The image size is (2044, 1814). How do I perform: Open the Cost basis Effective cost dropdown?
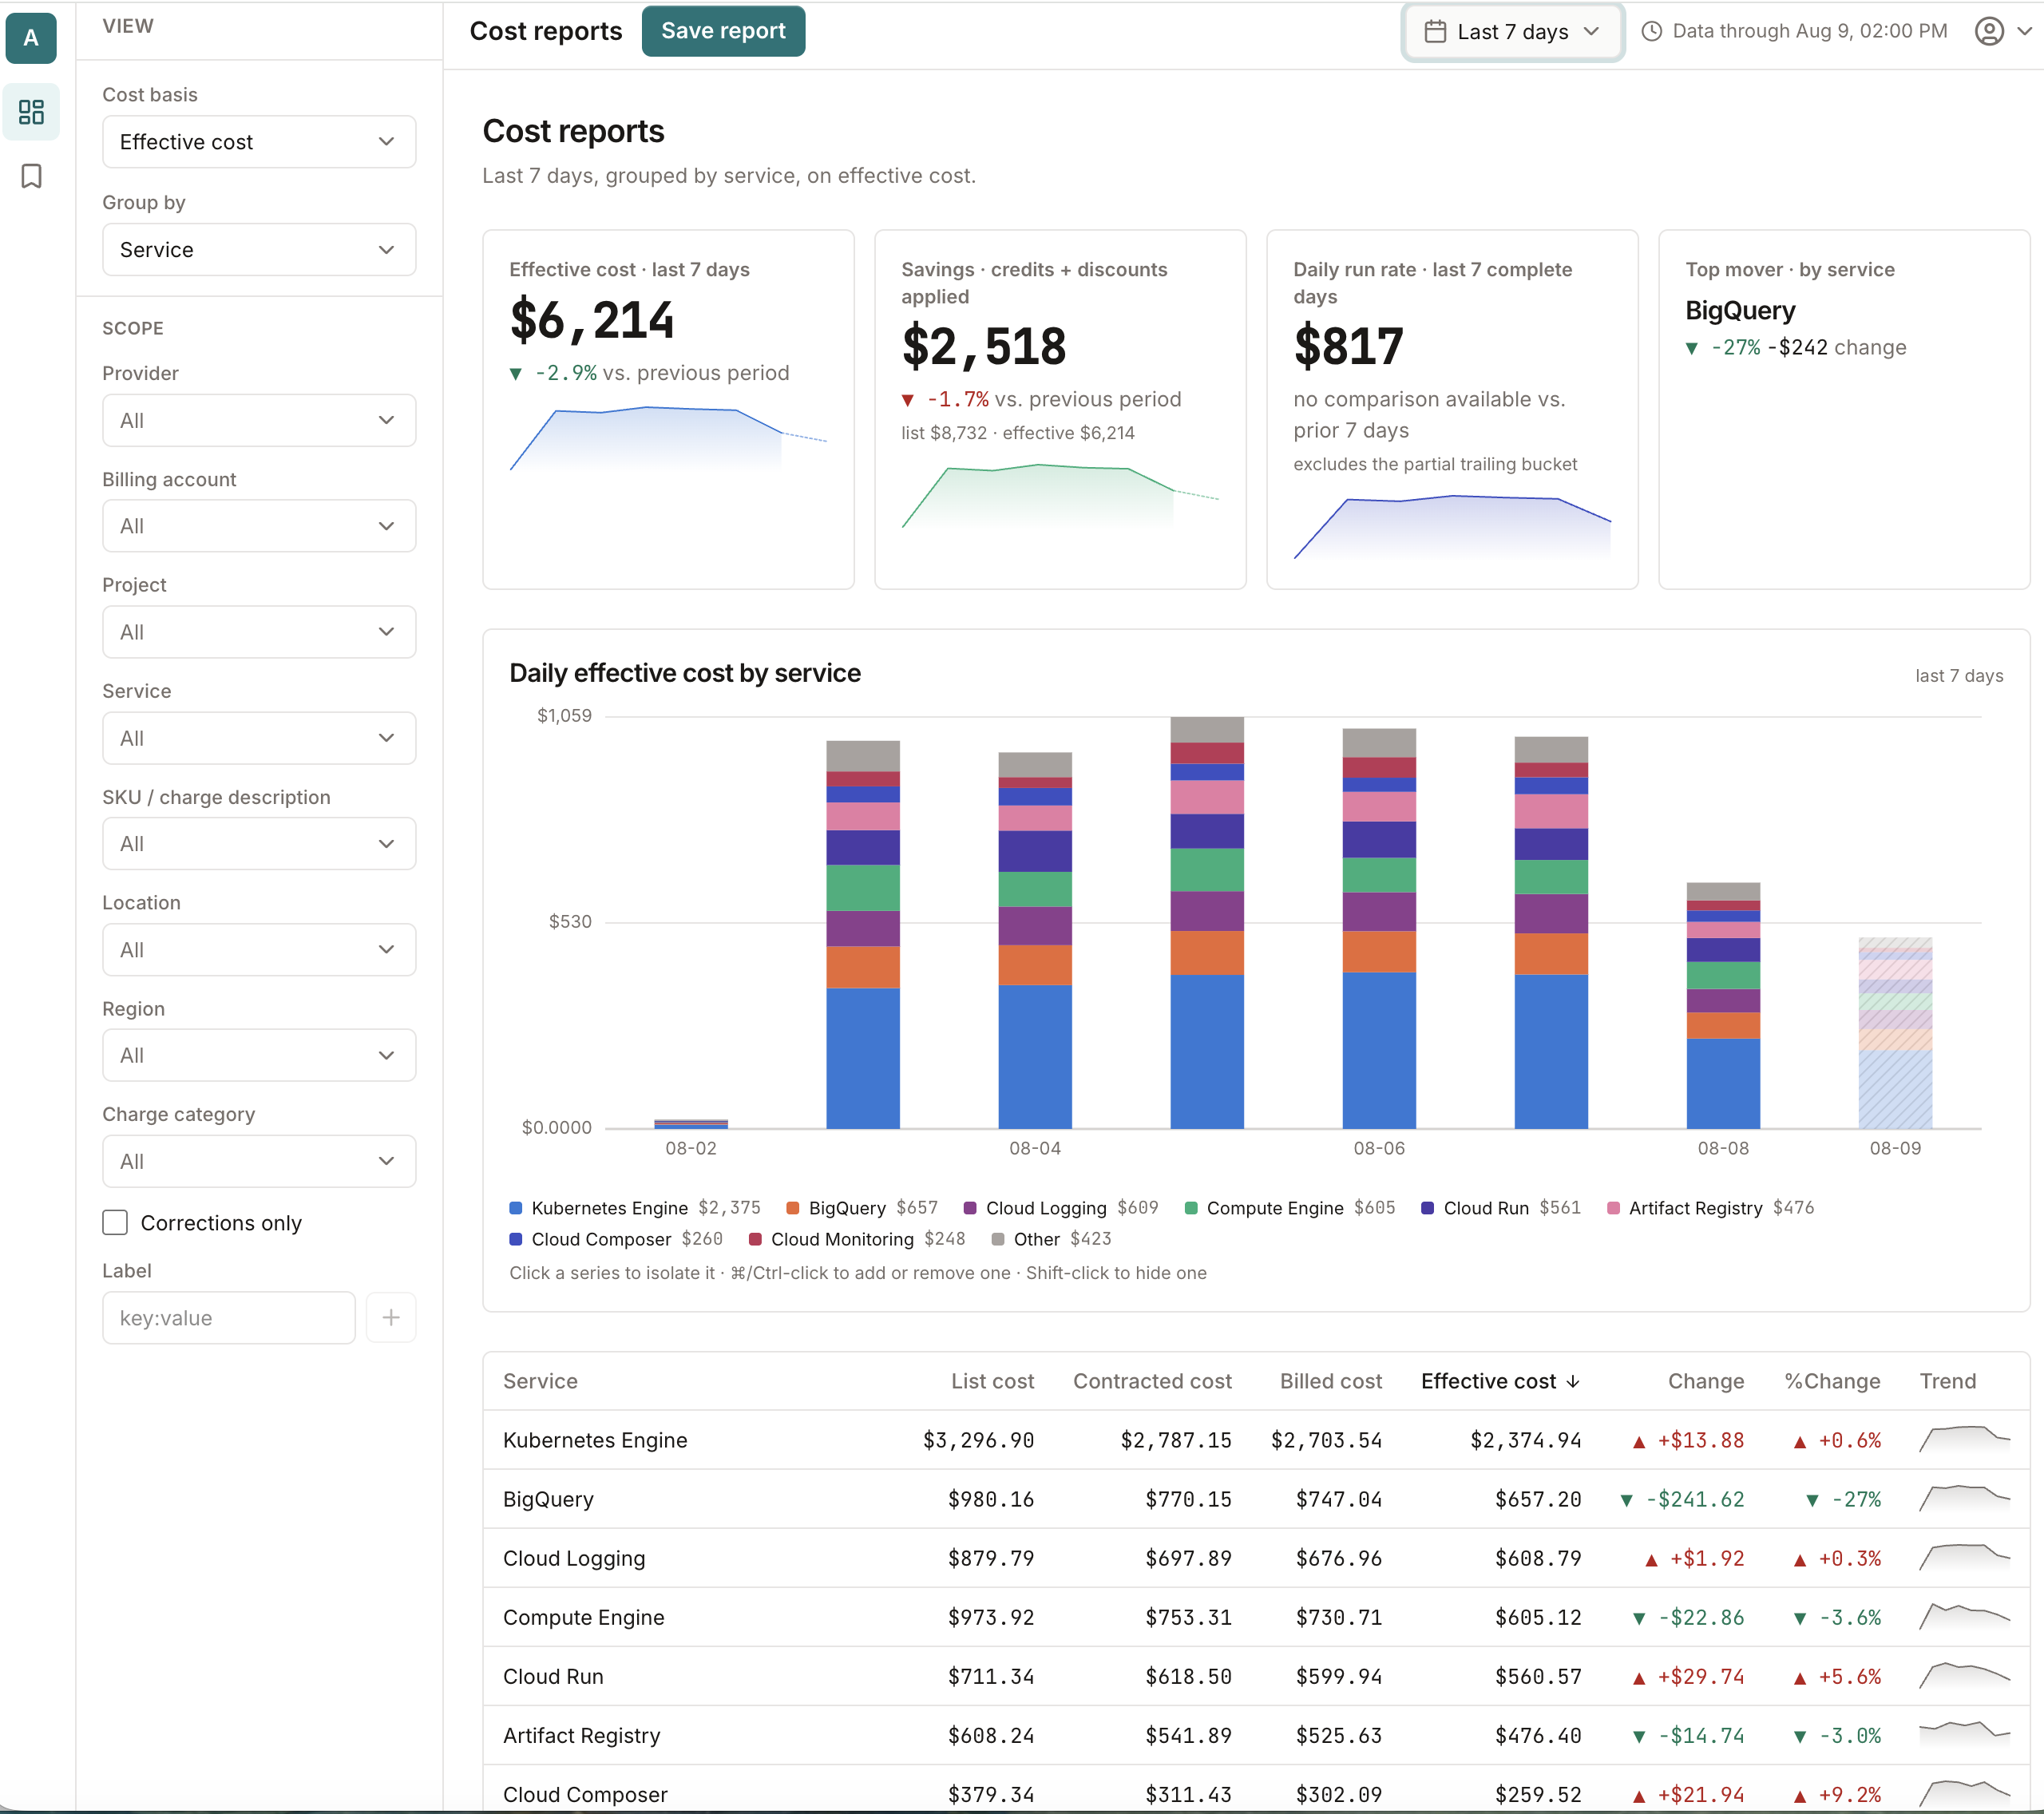[x=259, y=142]
